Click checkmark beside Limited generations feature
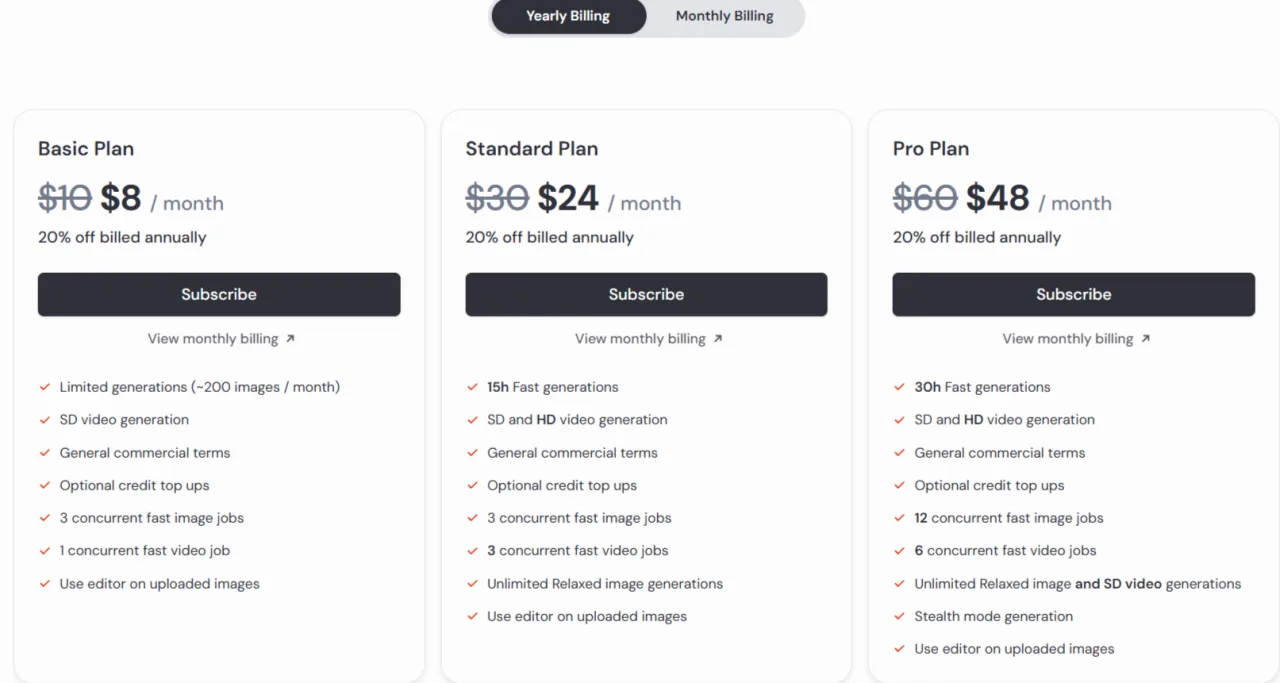Image resolution: width=1280 pixels, height=683 pixels. pyautogui.click(x=45, y=387)
